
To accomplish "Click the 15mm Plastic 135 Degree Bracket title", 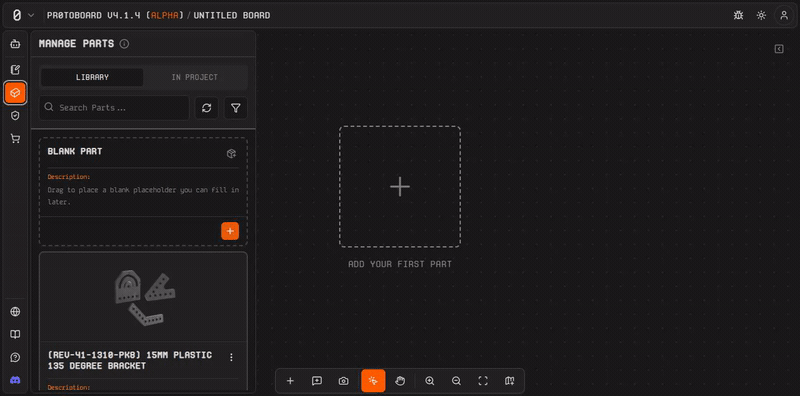I will coord(130,361).
